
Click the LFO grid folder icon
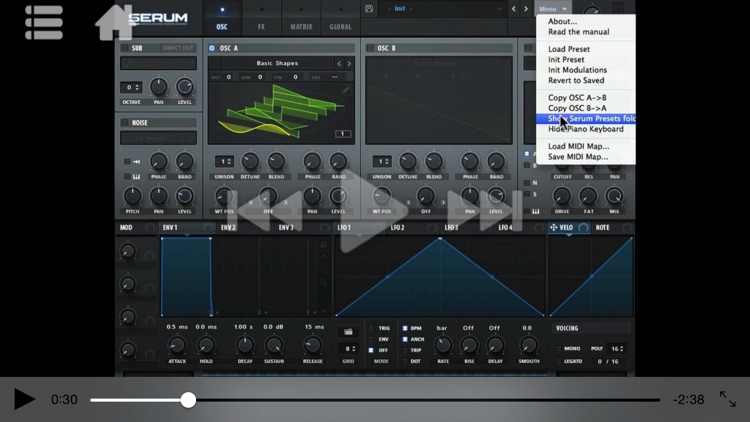tap(348, 332)
